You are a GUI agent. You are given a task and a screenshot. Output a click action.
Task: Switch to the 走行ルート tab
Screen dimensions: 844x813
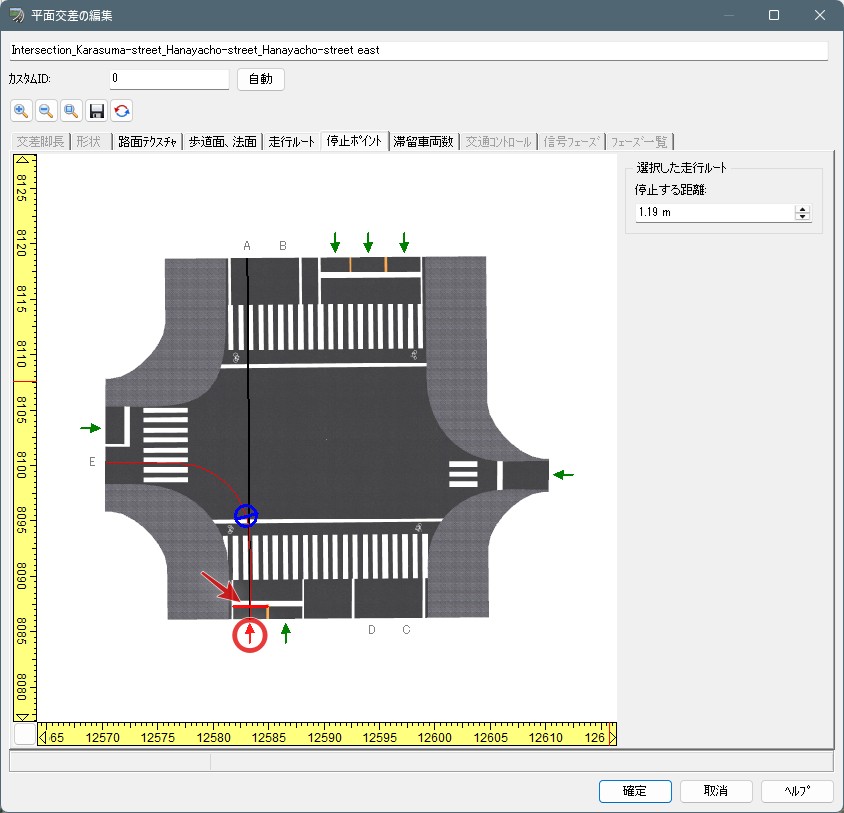point(292,142)
